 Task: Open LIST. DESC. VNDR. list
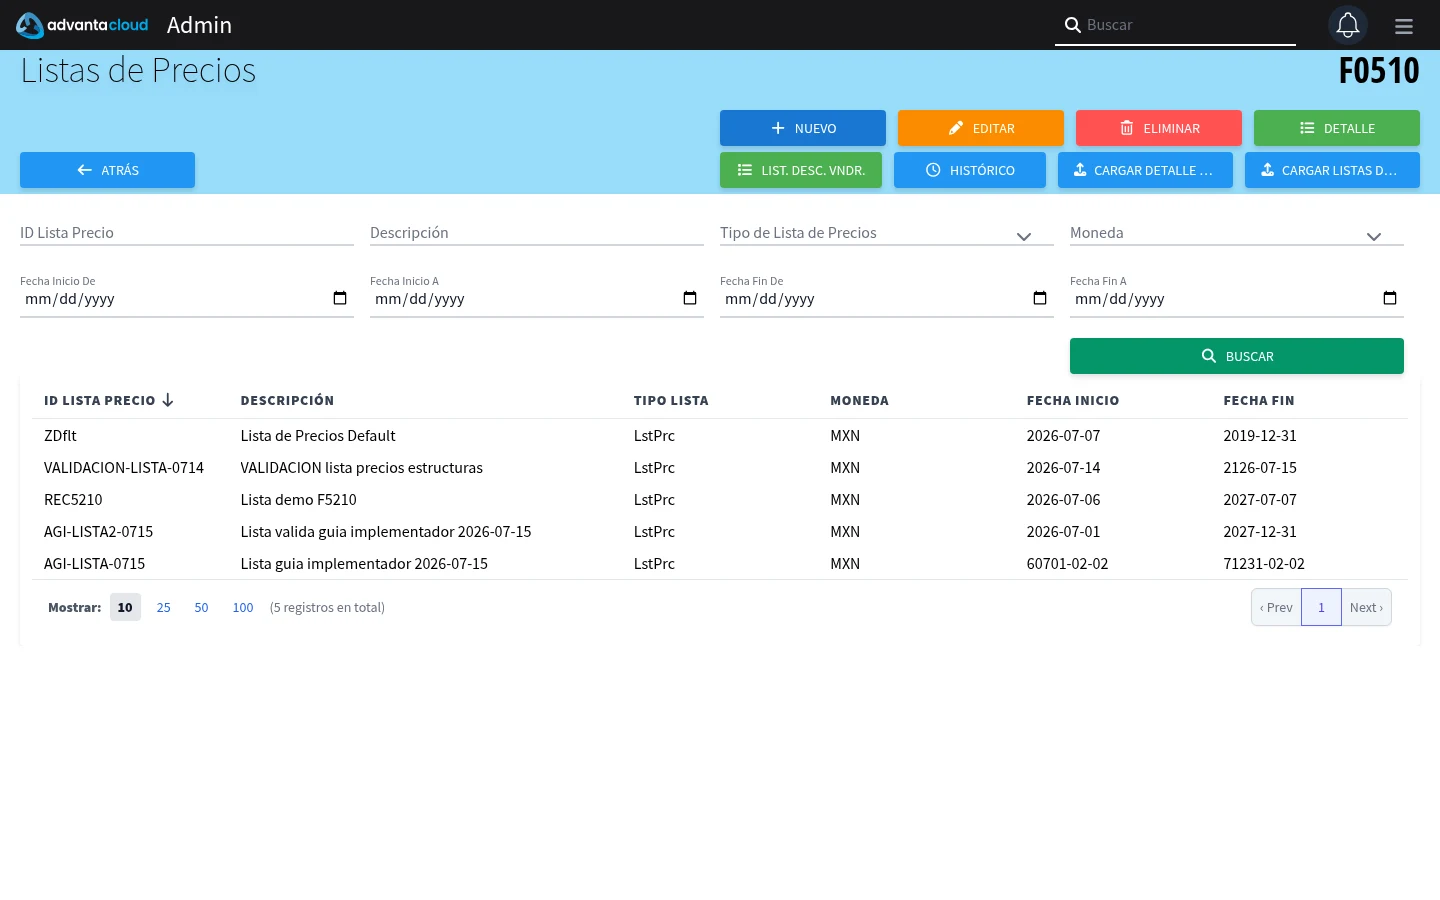[801, 170]
